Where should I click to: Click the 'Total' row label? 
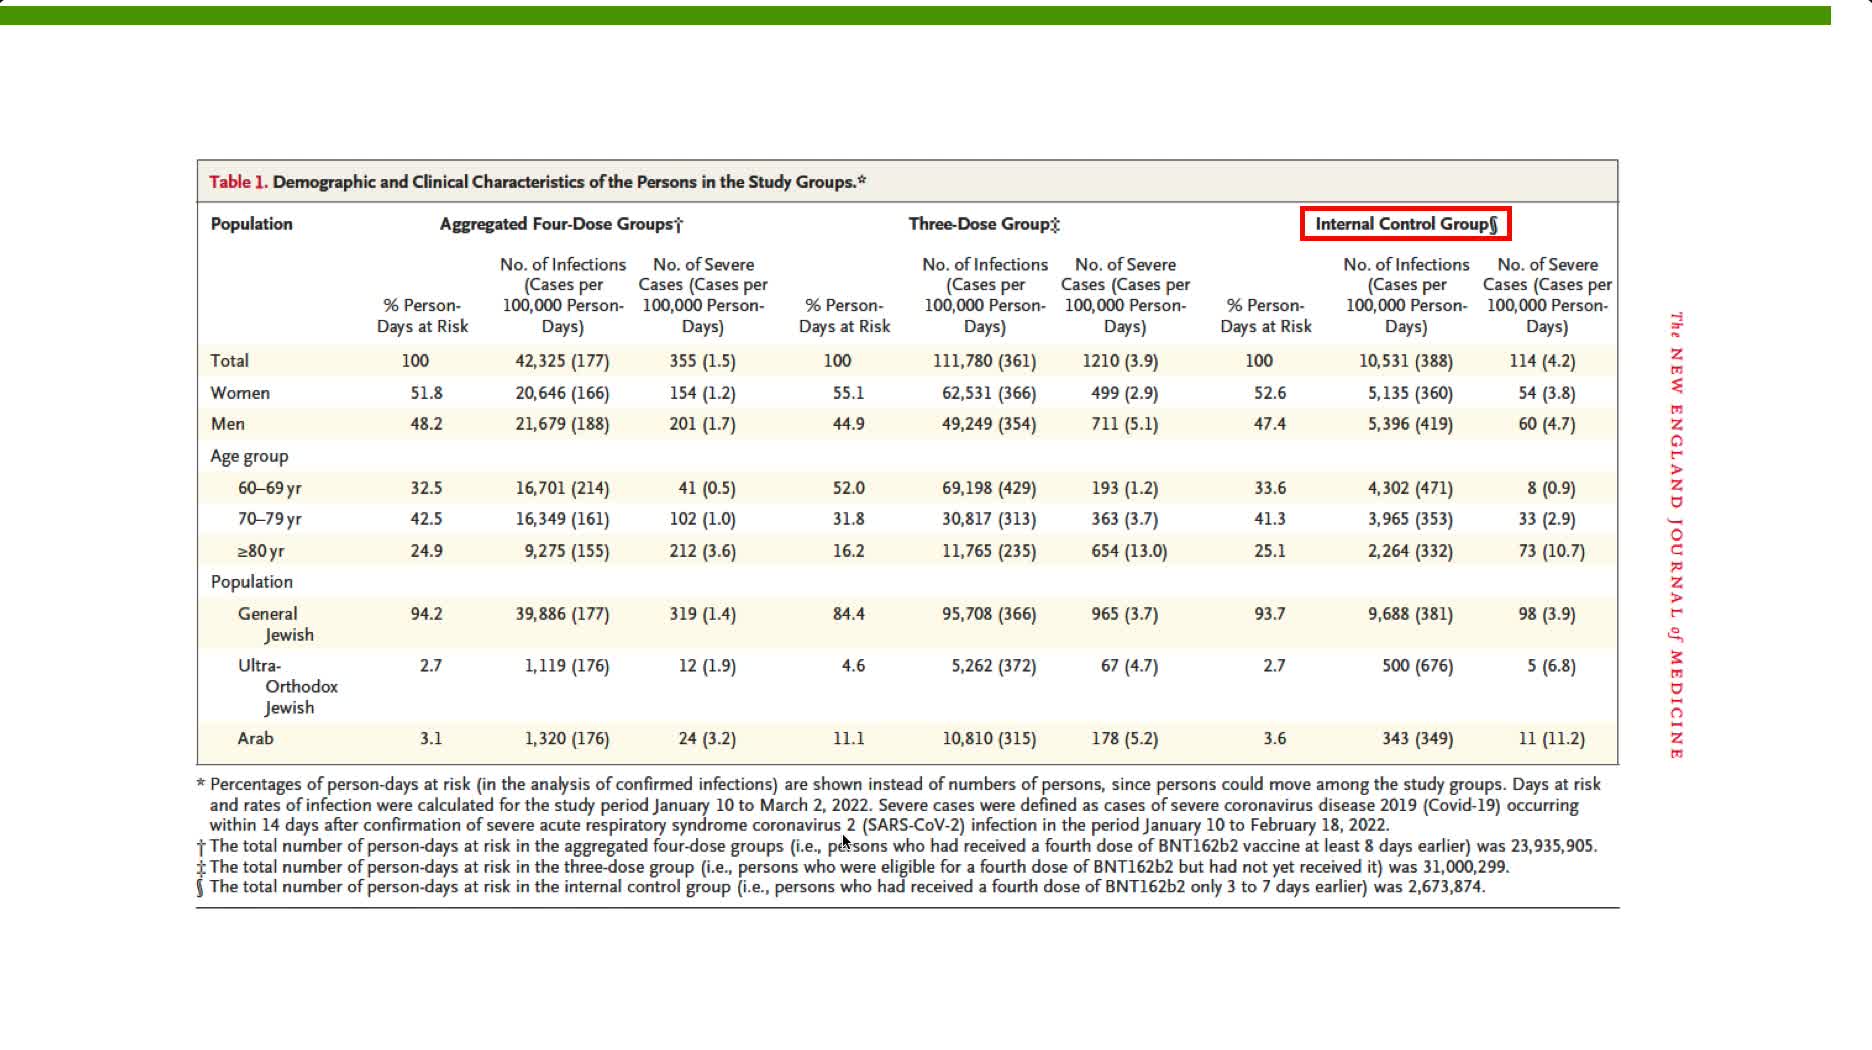click(x=229, y=361)
